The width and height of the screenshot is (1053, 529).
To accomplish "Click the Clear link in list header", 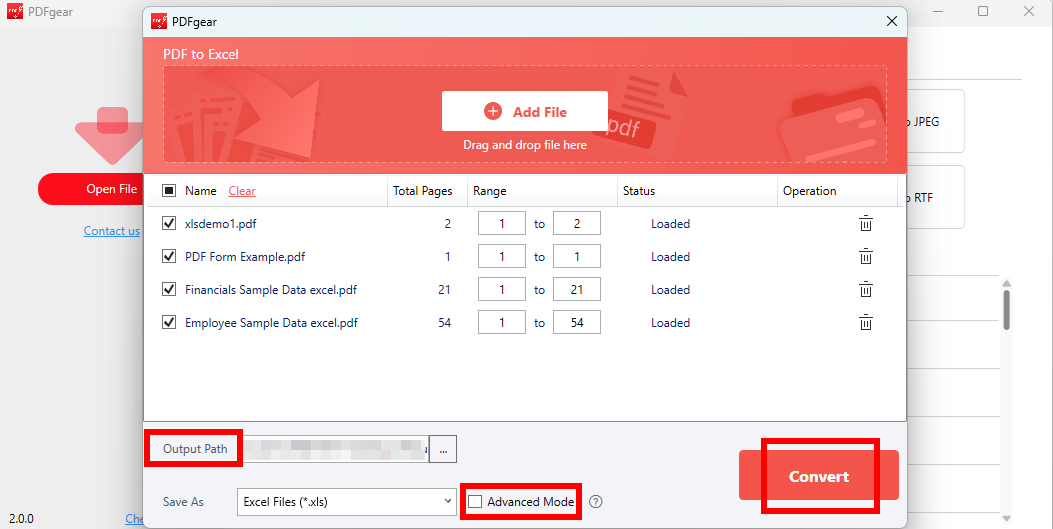I will pos(242,191).
